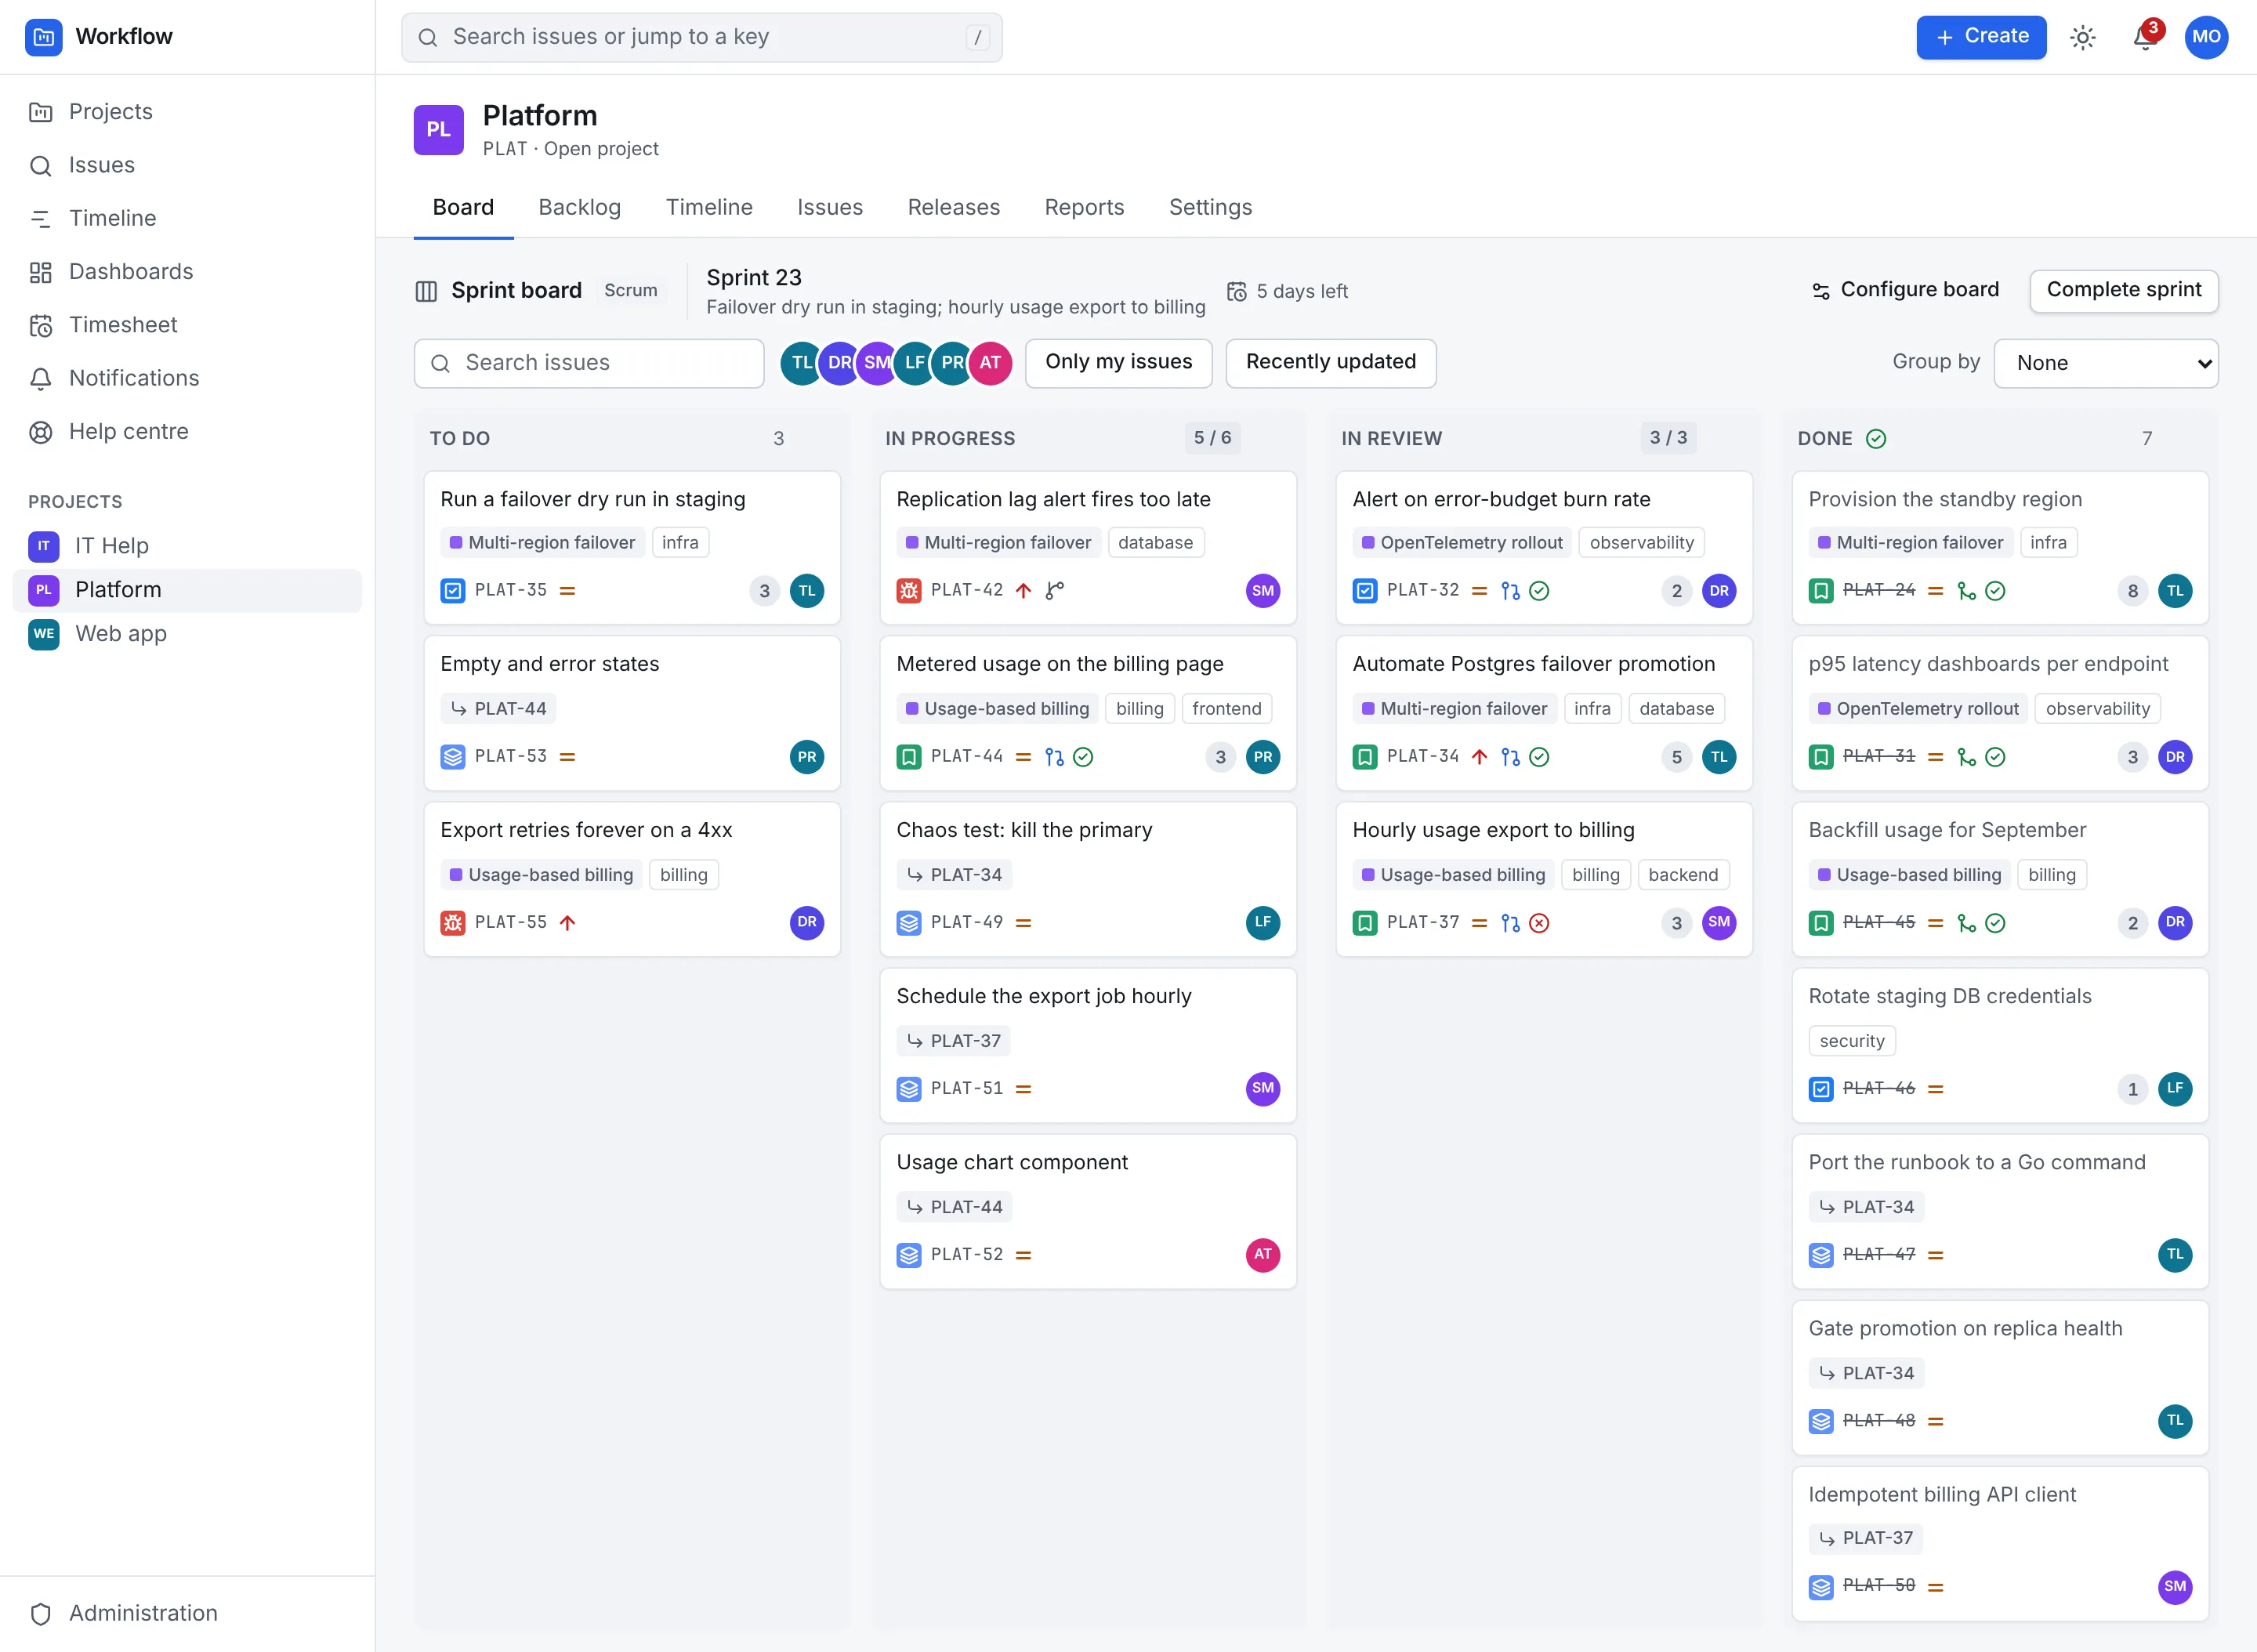This screenshot has width=2257, height=1652.
Task: Click the failed build icon on PLAT-37
Action: 1539,923
